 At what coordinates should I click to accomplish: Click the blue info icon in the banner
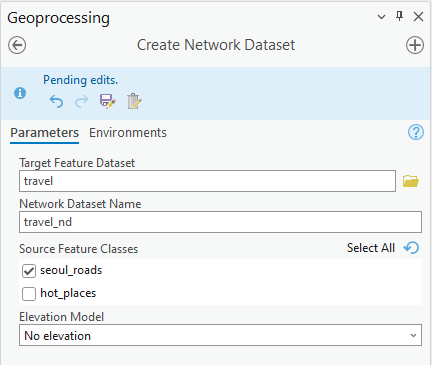click(x=20, y=93)
